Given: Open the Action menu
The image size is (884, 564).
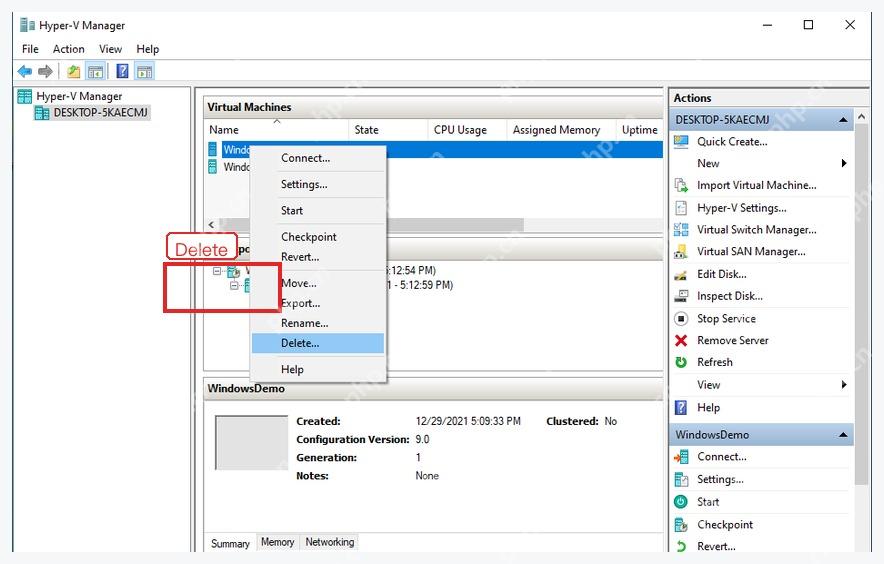Looking at the screenshot, I should [69, 49].
